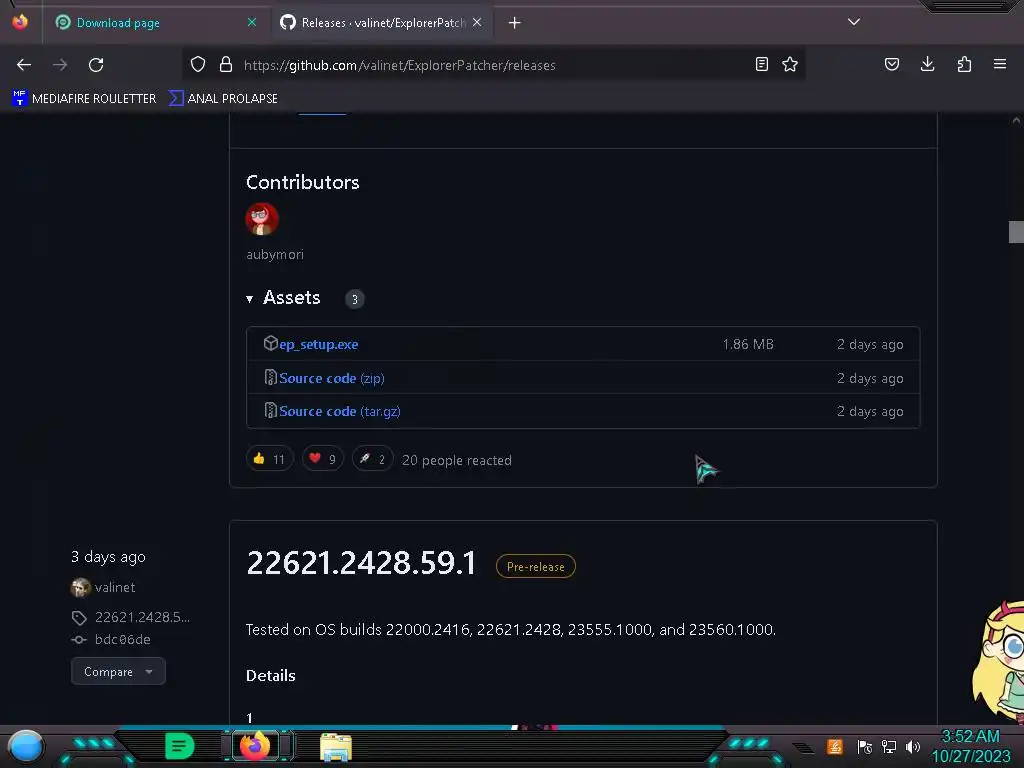
Task: Open a new browser tab
Action: [x=515, y=23]
